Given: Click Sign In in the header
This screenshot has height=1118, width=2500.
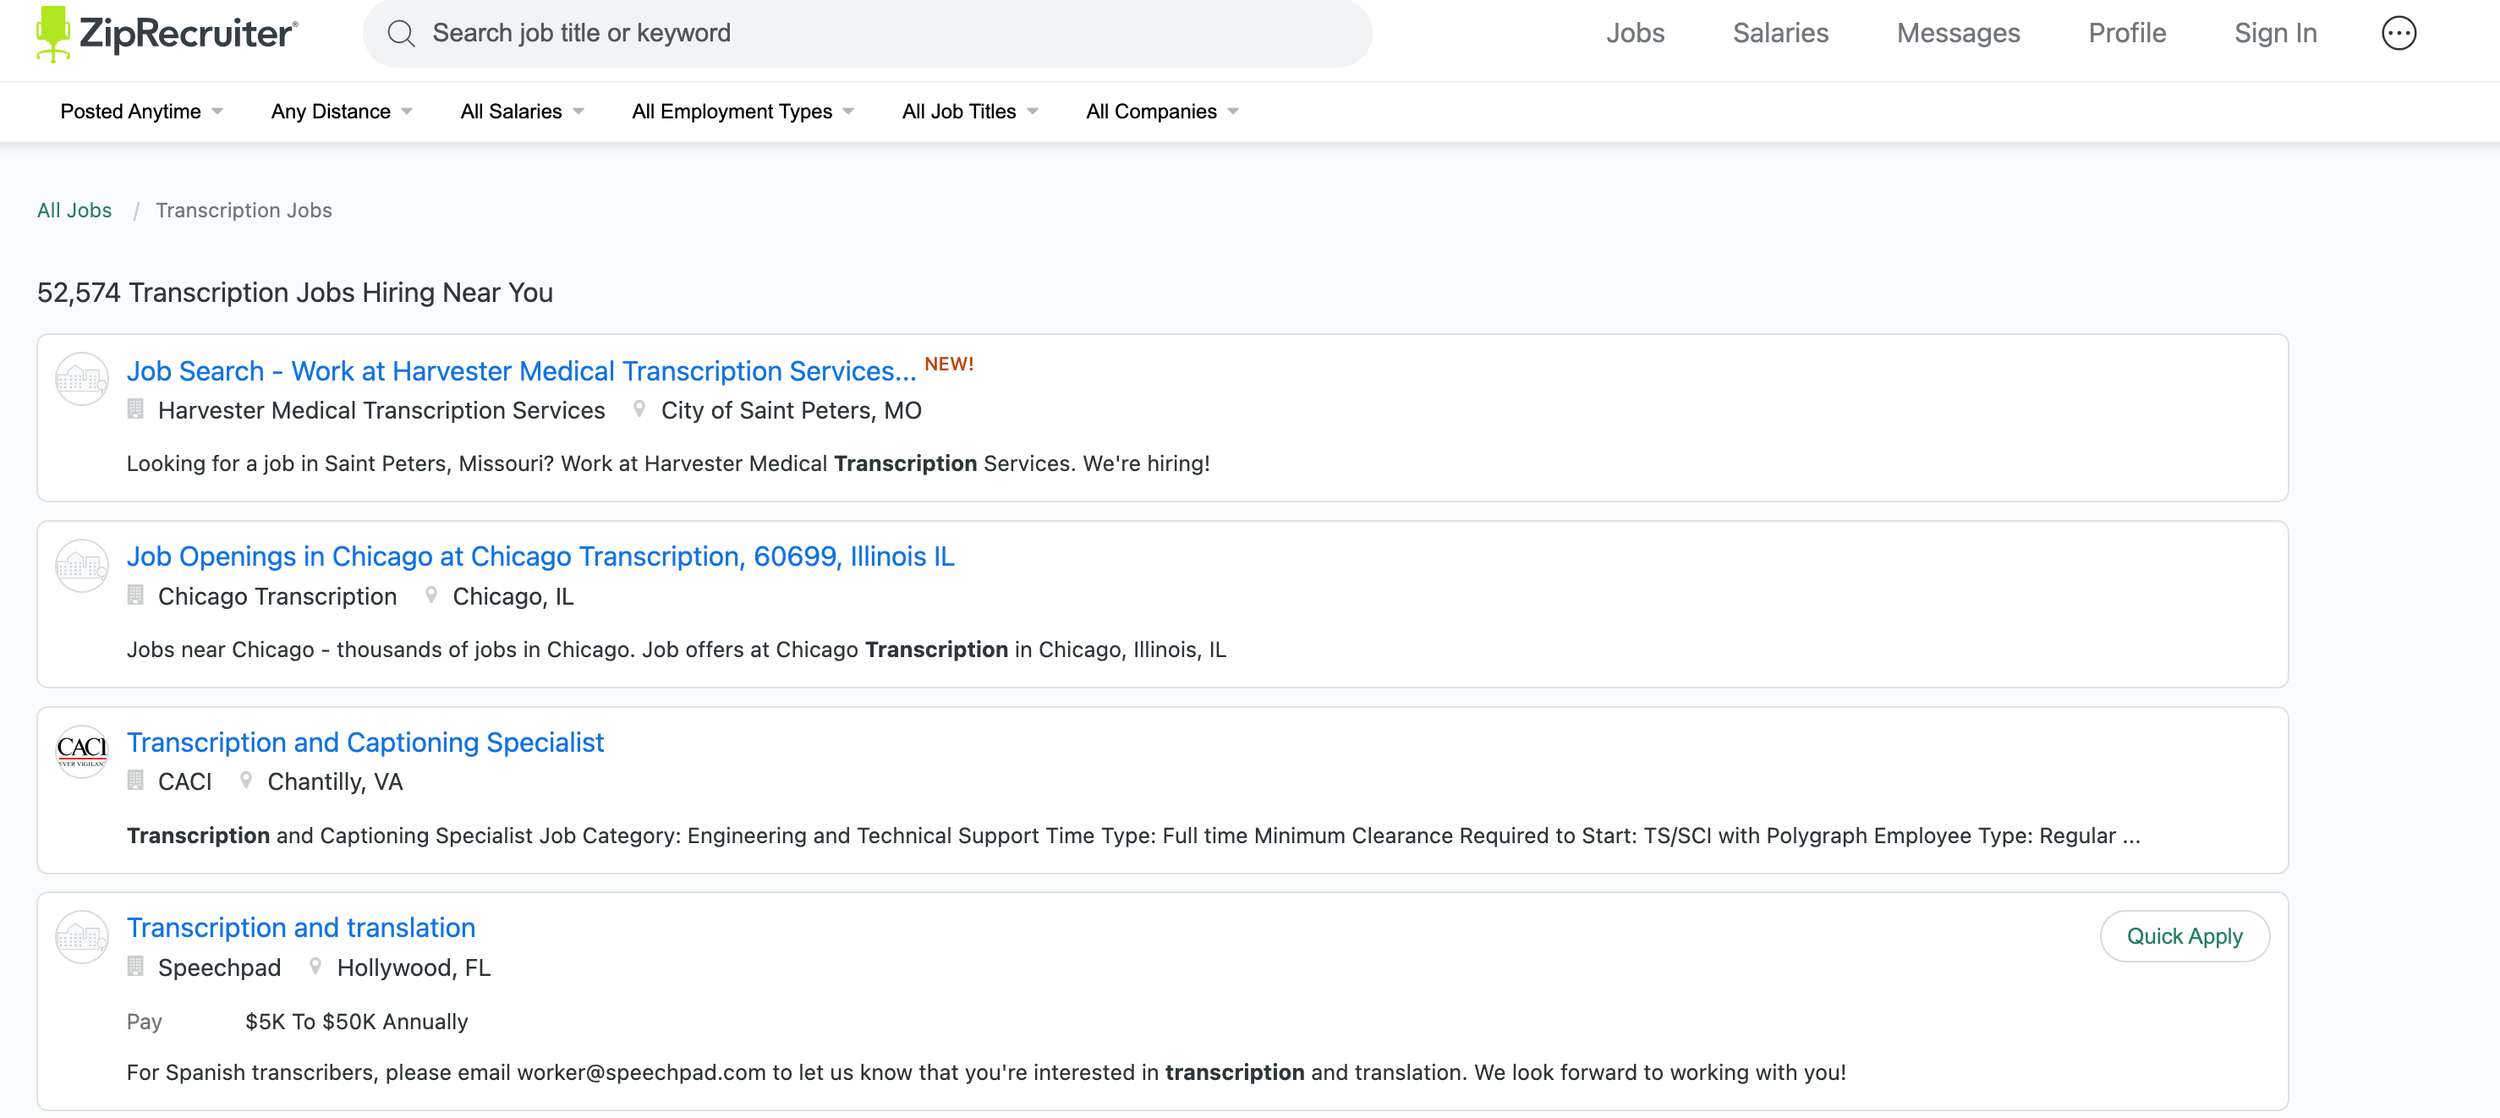Looking at the screenshot, I should click(x=2275, y=33).
